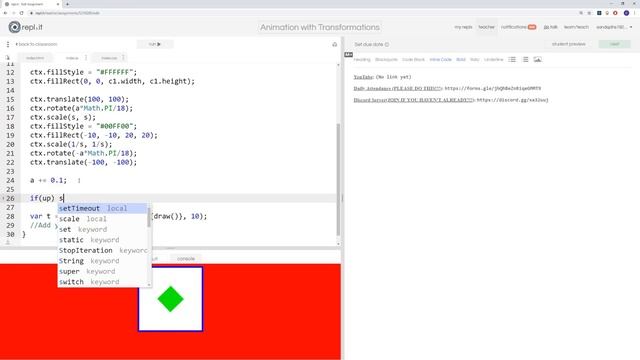This screenshot has width=640, height=360.
Task: Click the Discord Server line
Action: coord(451,100)
